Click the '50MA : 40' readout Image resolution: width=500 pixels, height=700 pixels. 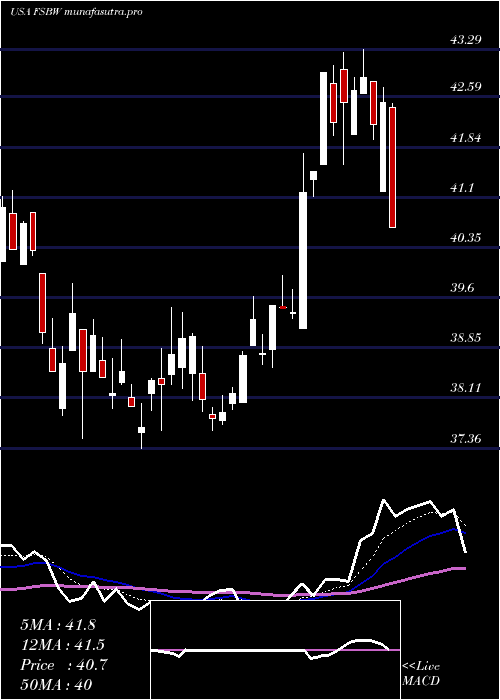click(56, 684)
